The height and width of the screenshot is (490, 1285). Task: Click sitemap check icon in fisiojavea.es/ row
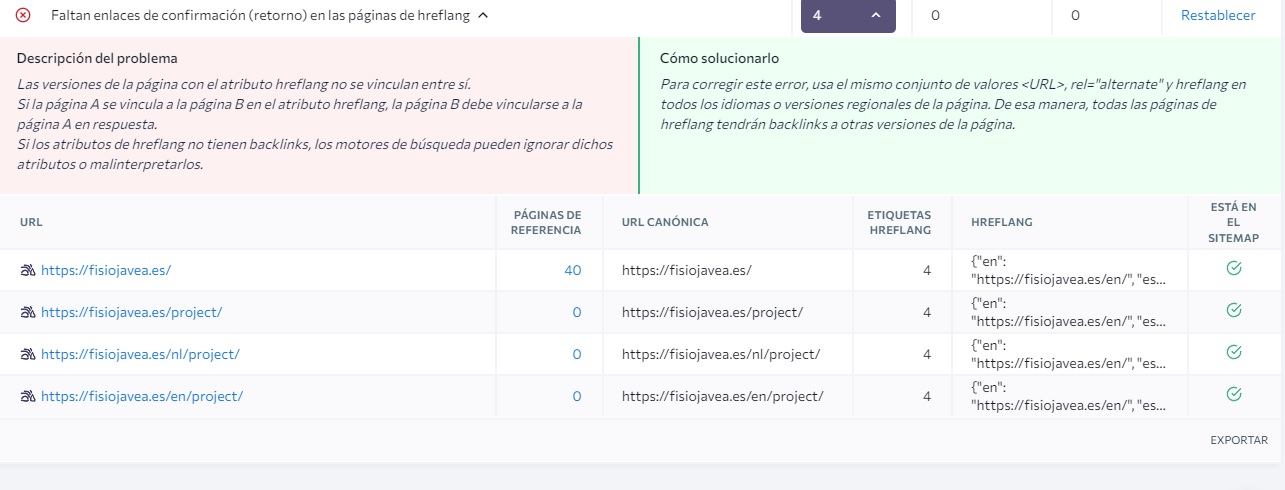click(1233, 269)
